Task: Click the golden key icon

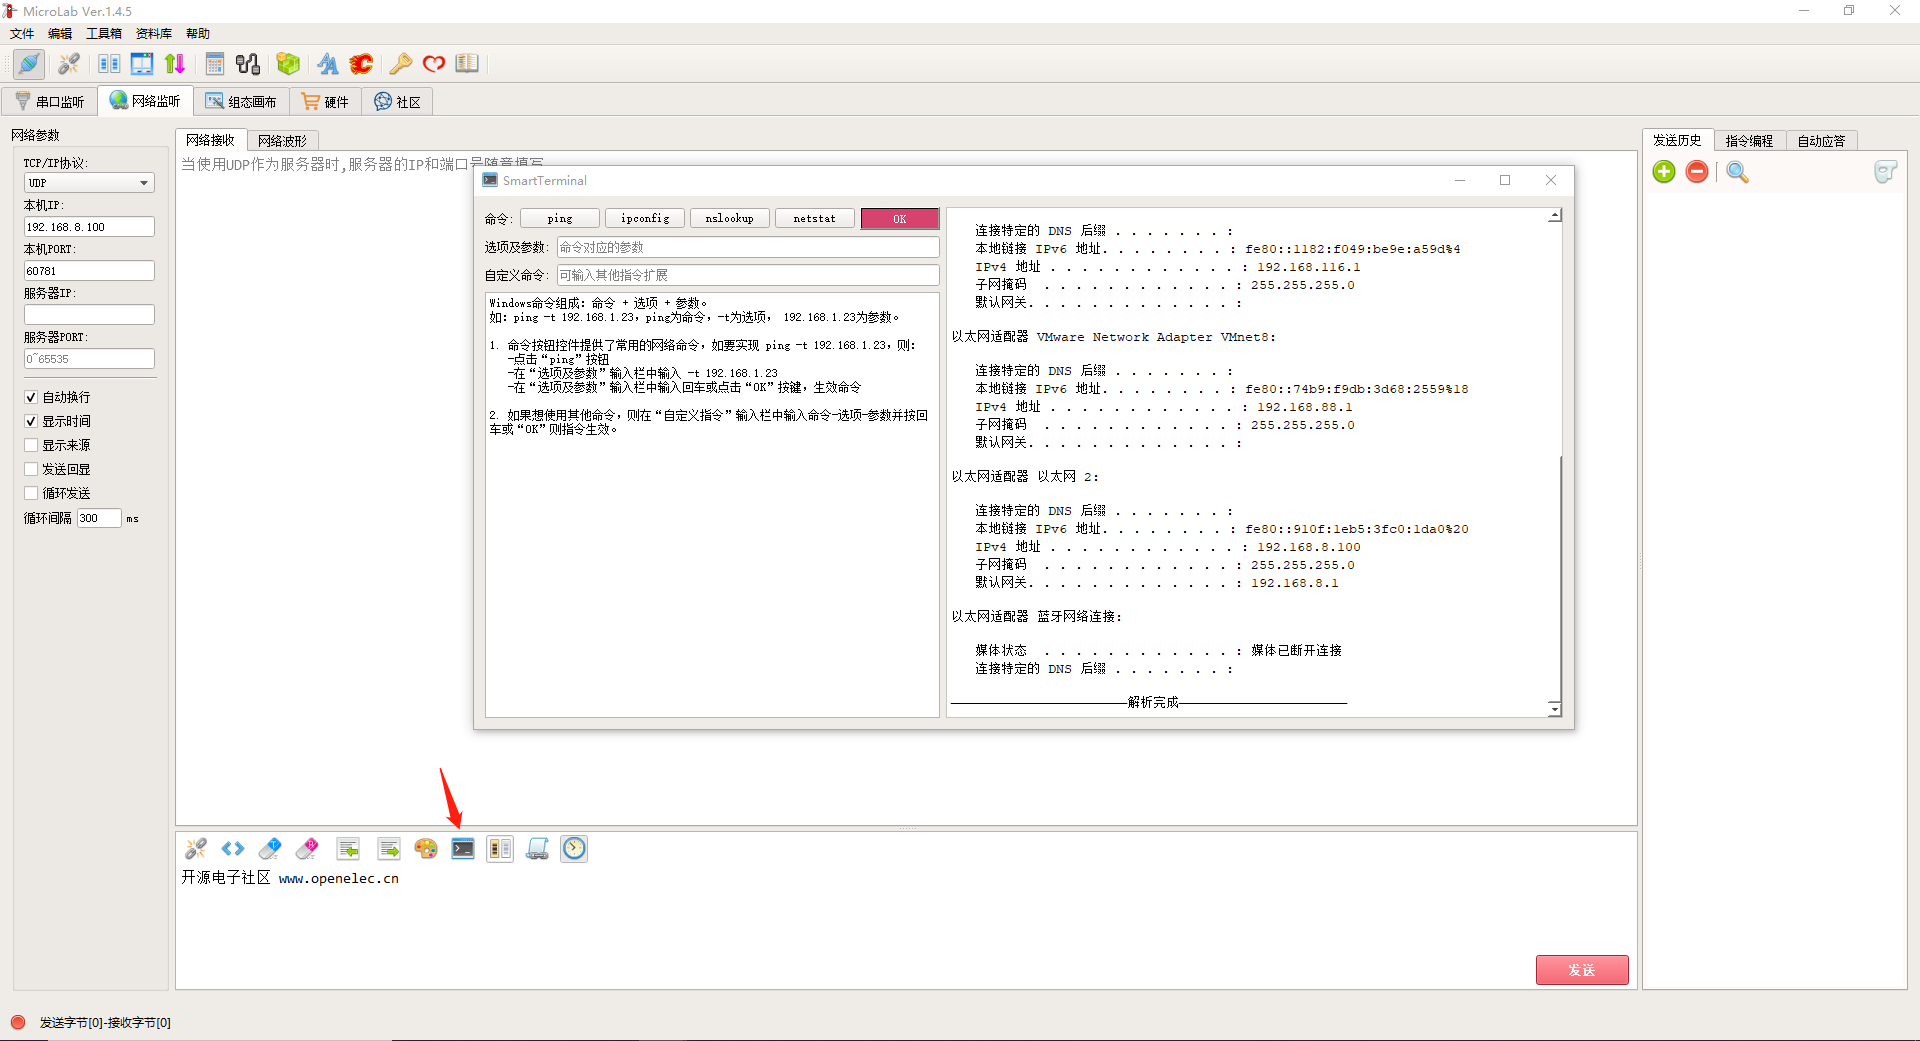Action: (400, 64)
